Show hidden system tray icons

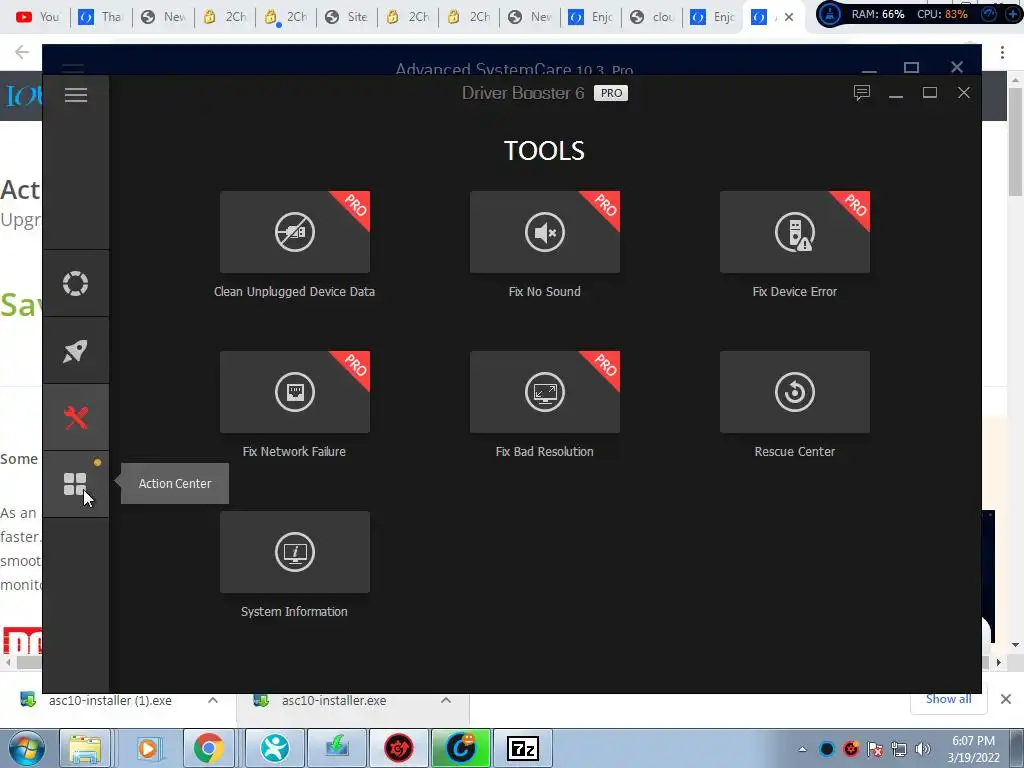coord(802,749)
